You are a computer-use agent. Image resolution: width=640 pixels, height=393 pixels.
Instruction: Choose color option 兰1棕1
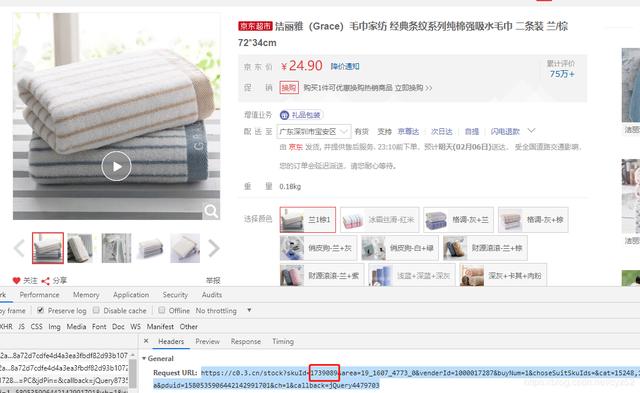308,220
